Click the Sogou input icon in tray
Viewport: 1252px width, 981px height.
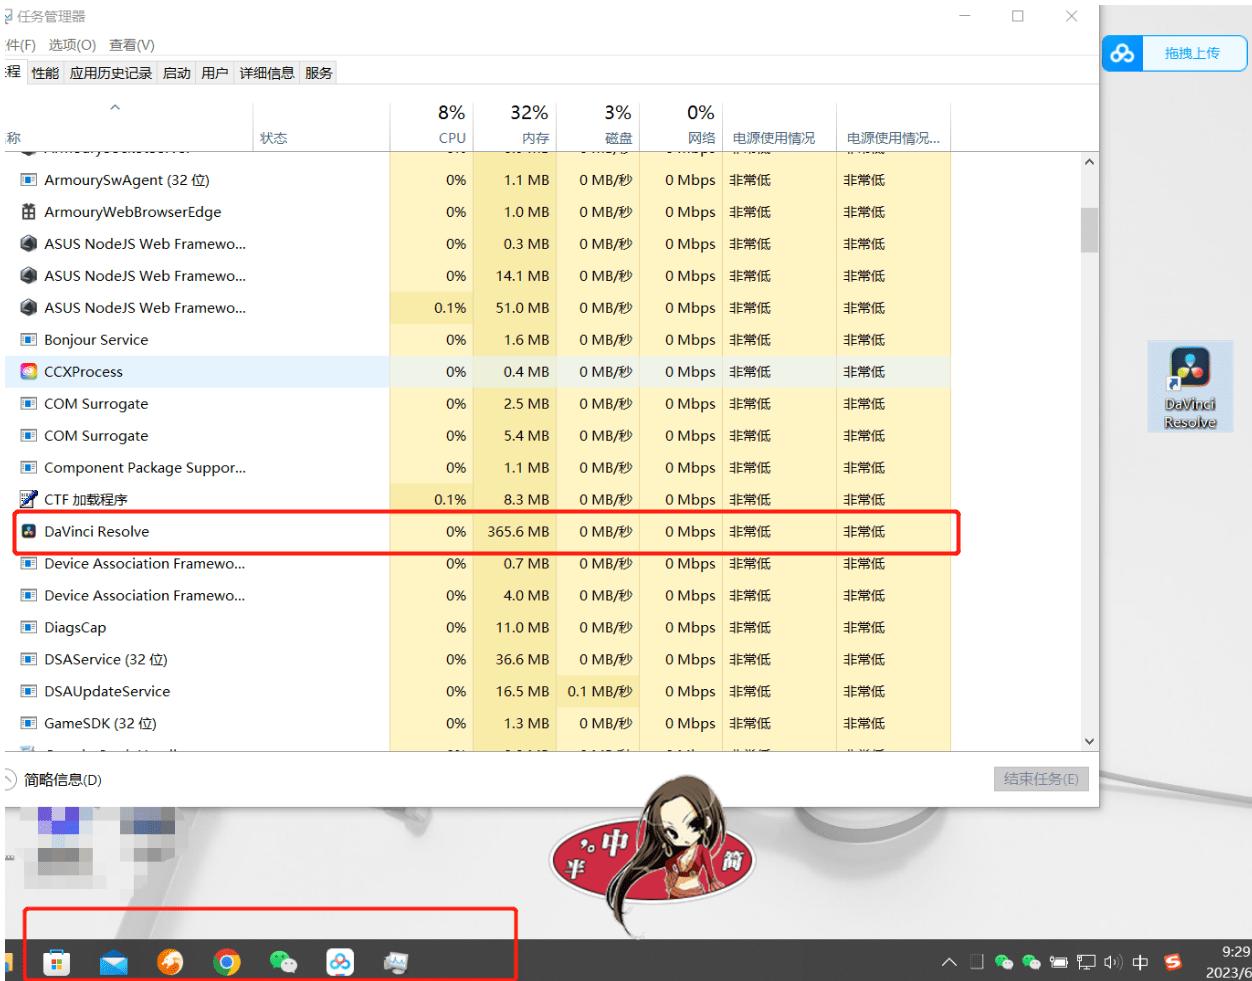coord(1172,962)
